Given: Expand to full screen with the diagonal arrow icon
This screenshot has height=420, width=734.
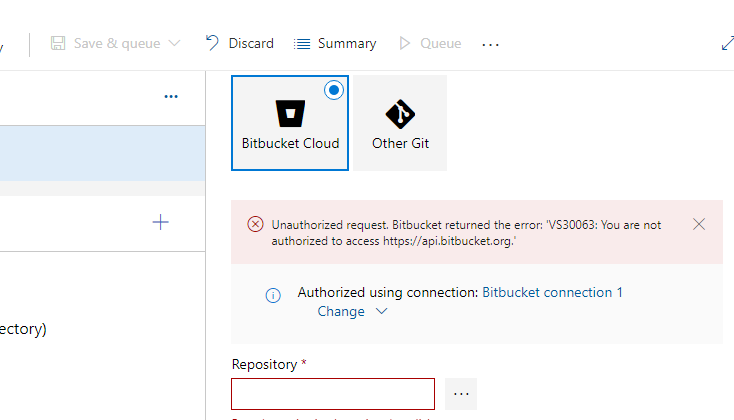Looking at the screenshot, I should (x=728, y=43).
